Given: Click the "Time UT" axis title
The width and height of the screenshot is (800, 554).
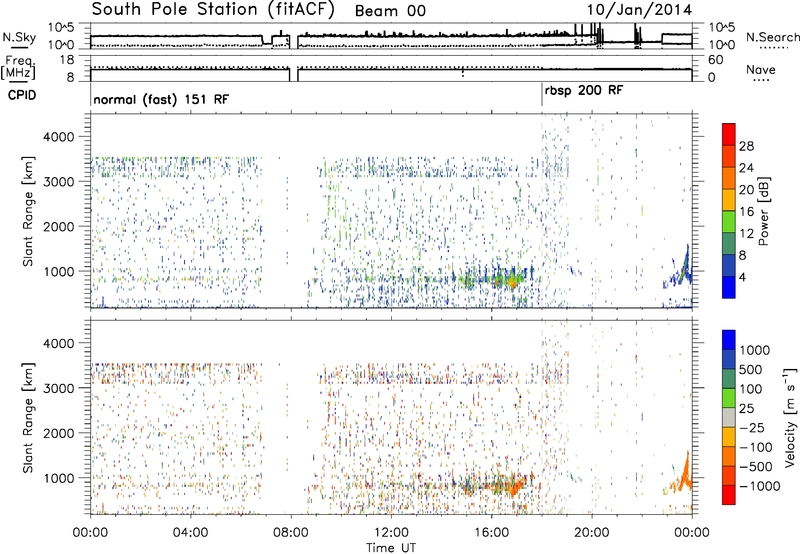Looking at the screenshot, I should [391, 548].
